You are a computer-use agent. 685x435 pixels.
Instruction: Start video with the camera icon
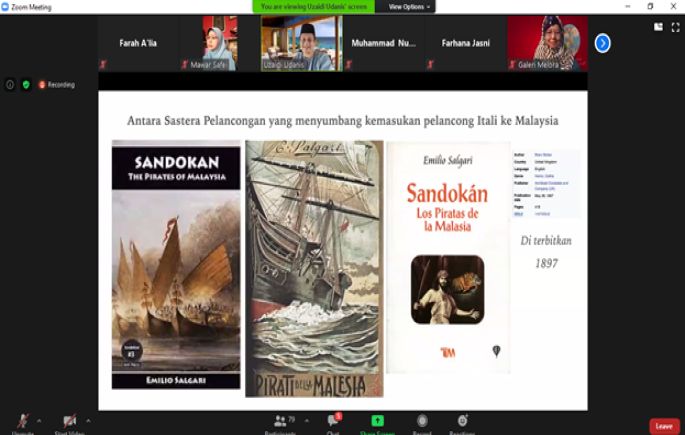pyautogui.click(x=69, y=421)
